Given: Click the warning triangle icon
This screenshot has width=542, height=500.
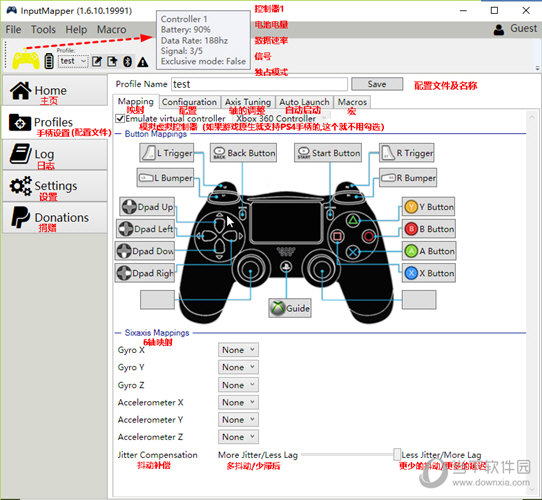Looking at the screenshot, I should [142, 62].
